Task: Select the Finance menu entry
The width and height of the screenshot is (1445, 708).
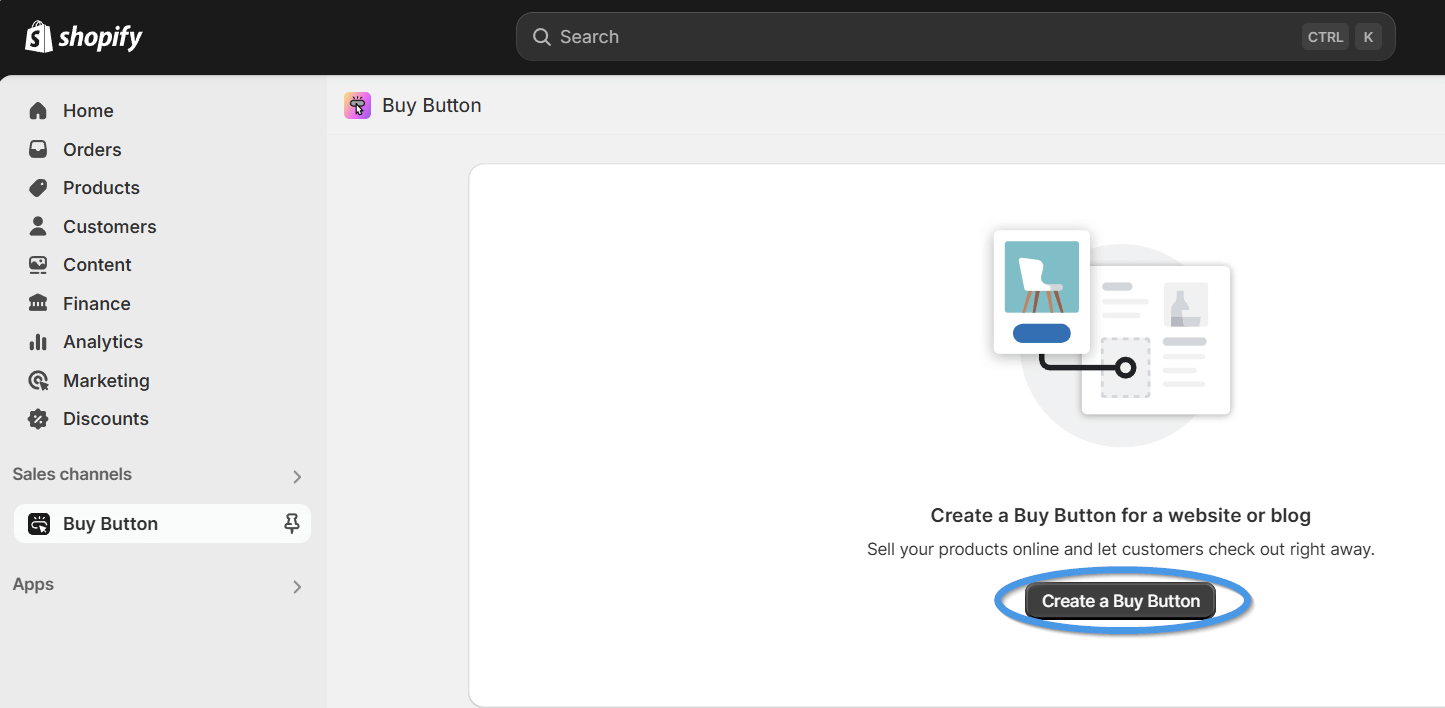Action: 97,303
